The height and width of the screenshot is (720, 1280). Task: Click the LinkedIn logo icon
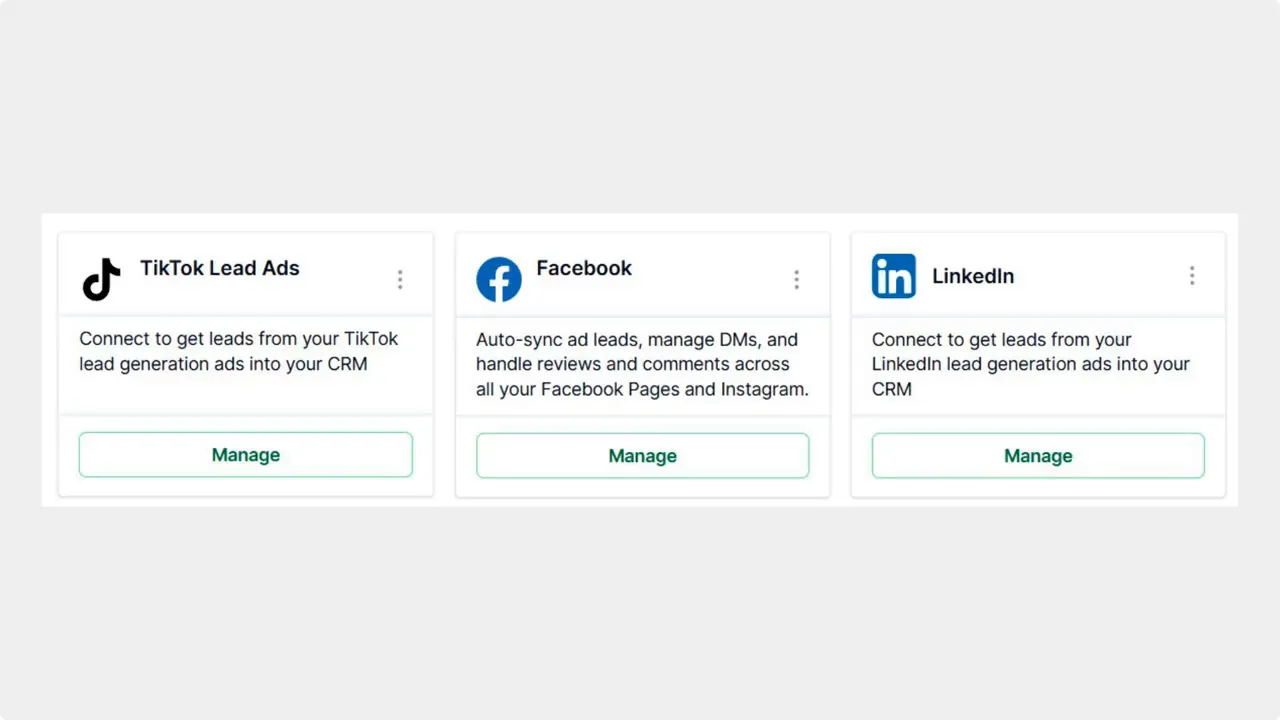point(893,276)
